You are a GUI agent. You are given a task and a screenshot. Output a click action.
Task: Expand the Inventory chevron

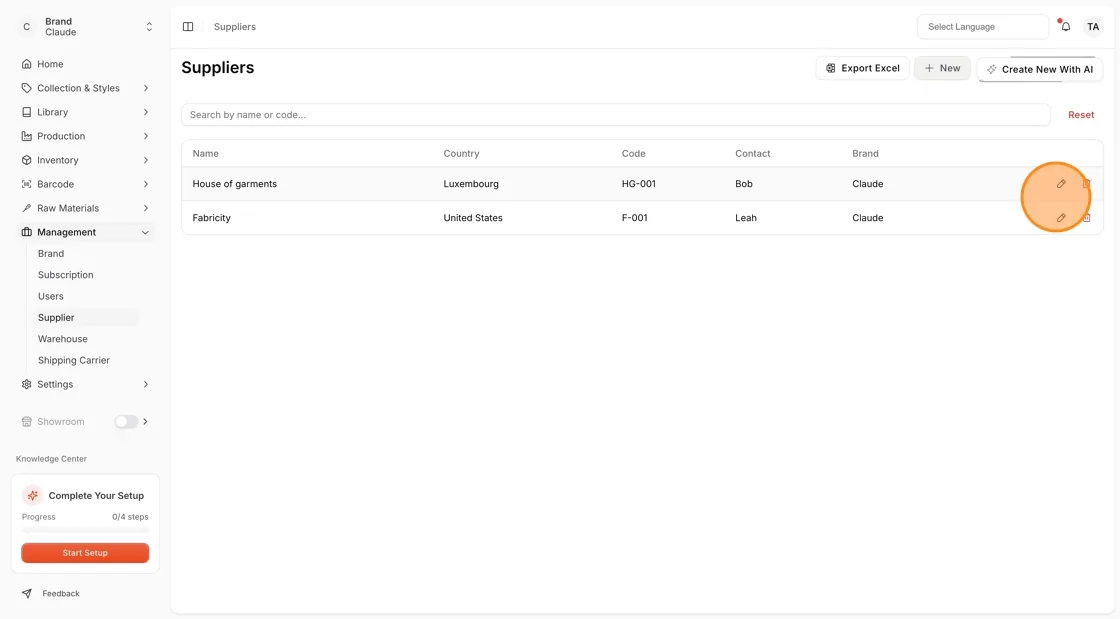pos(146,160)
